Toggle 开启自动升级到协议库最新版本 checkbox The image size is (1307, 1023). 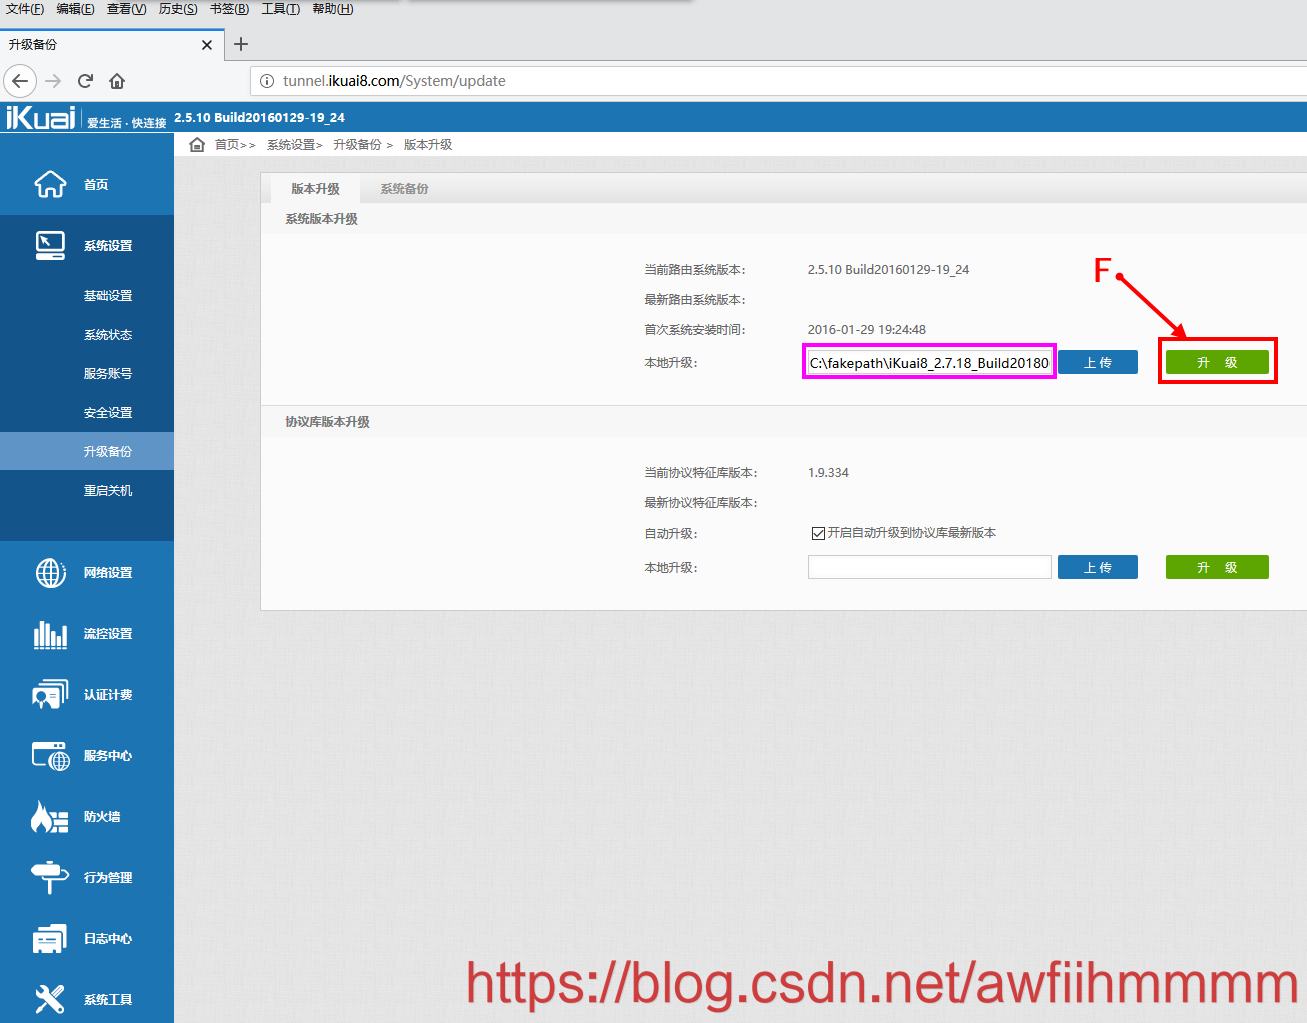pos(818,533)
